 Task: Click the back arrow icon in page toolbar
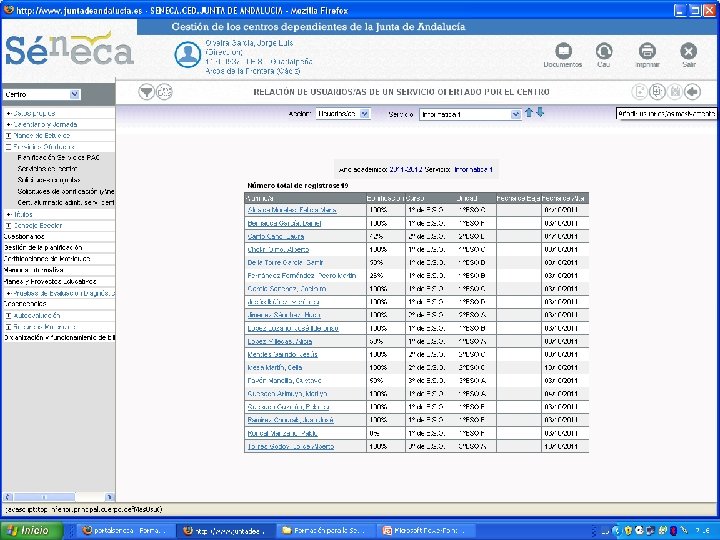tap(692, 92)
